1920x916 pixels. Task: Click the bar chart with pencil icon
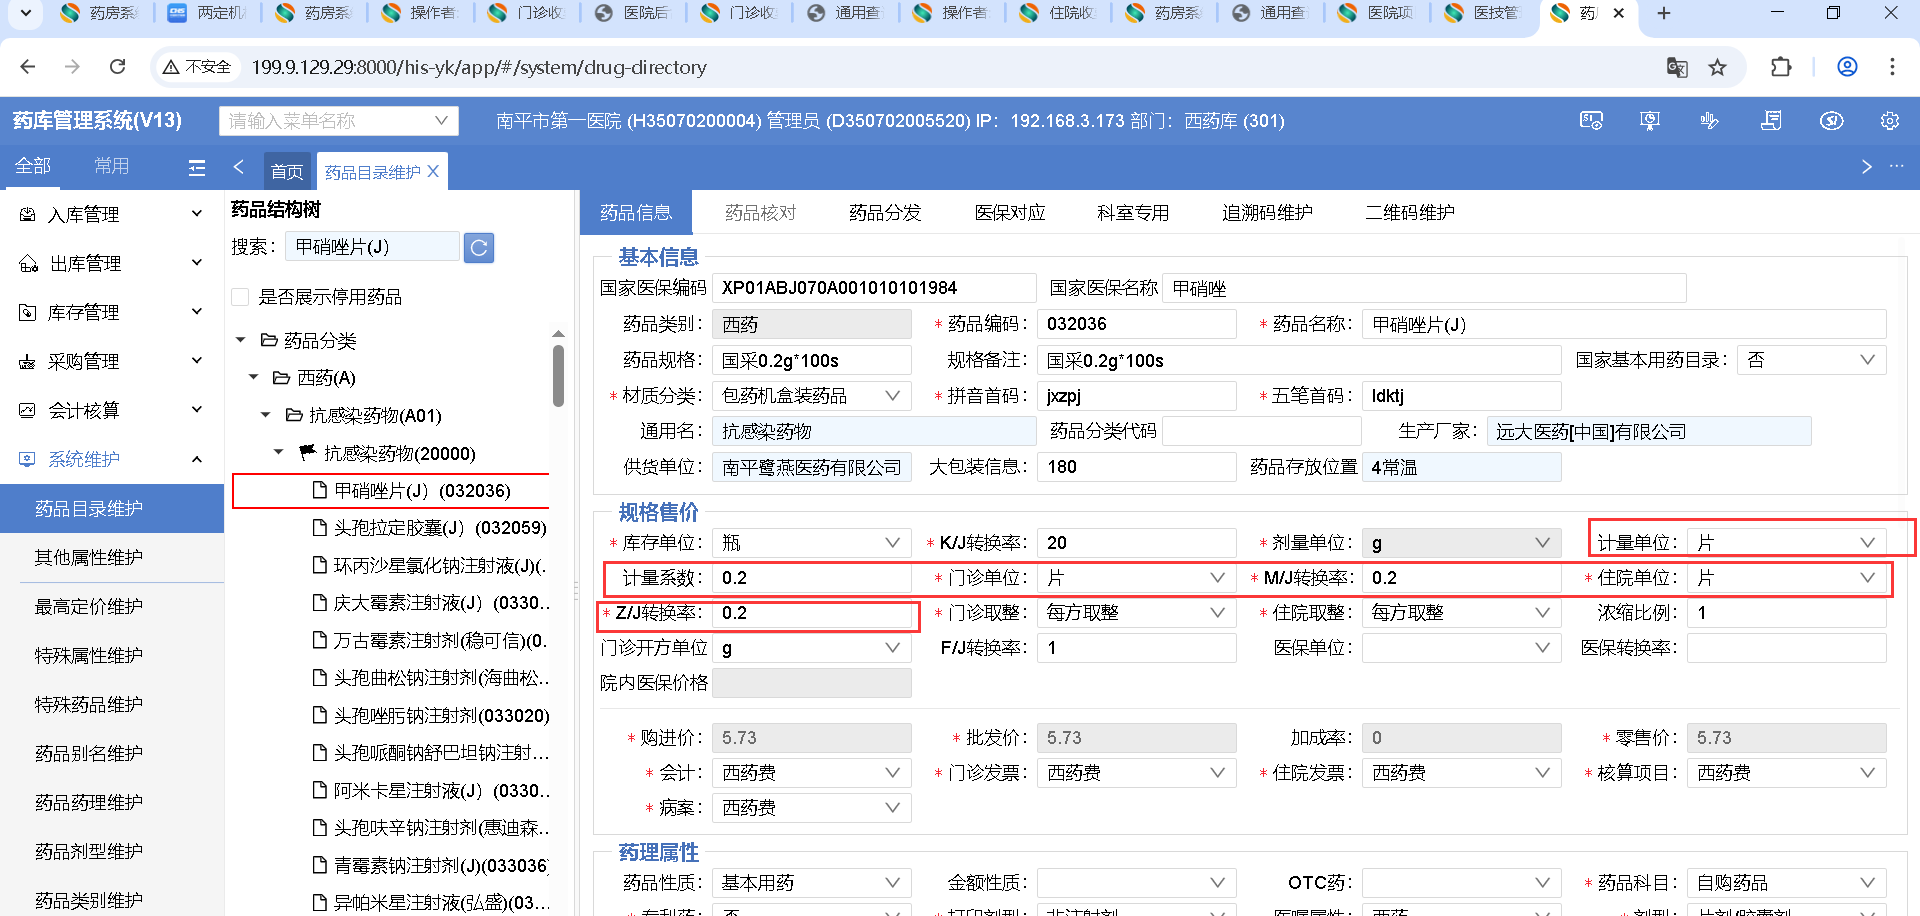click(x=1710, y=121)
